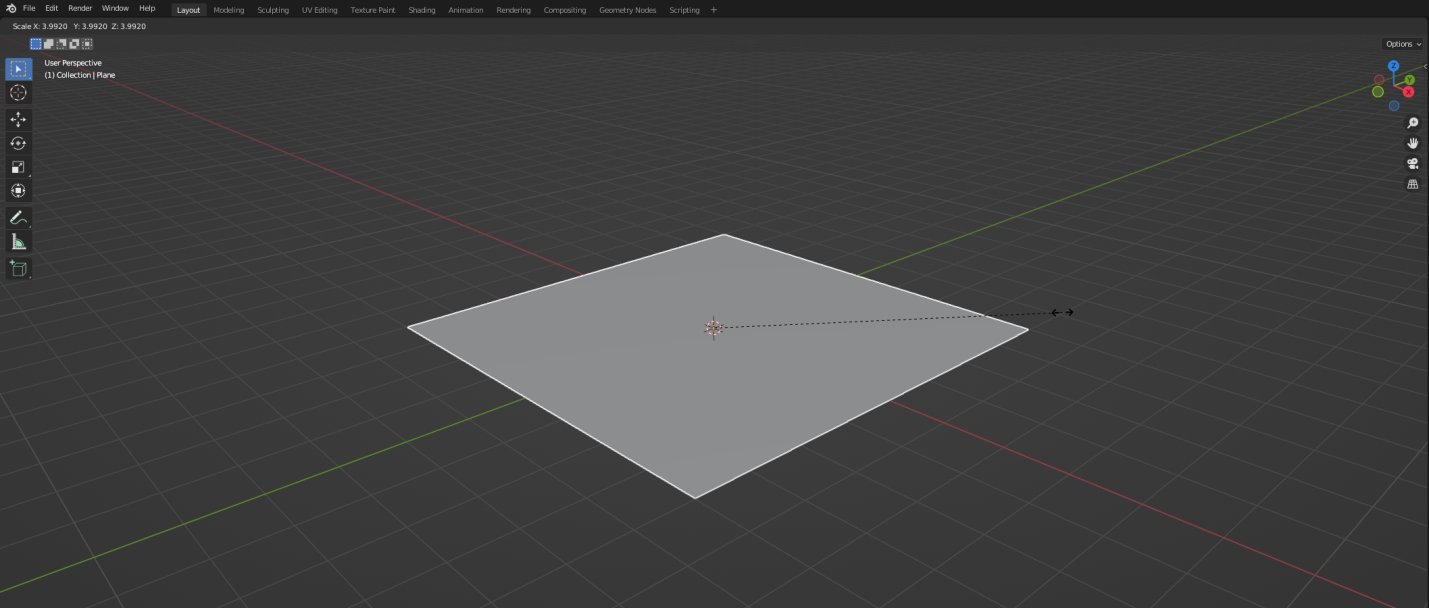Open the File menu
Screen dimensions: 1429x608
coord(29,9)
